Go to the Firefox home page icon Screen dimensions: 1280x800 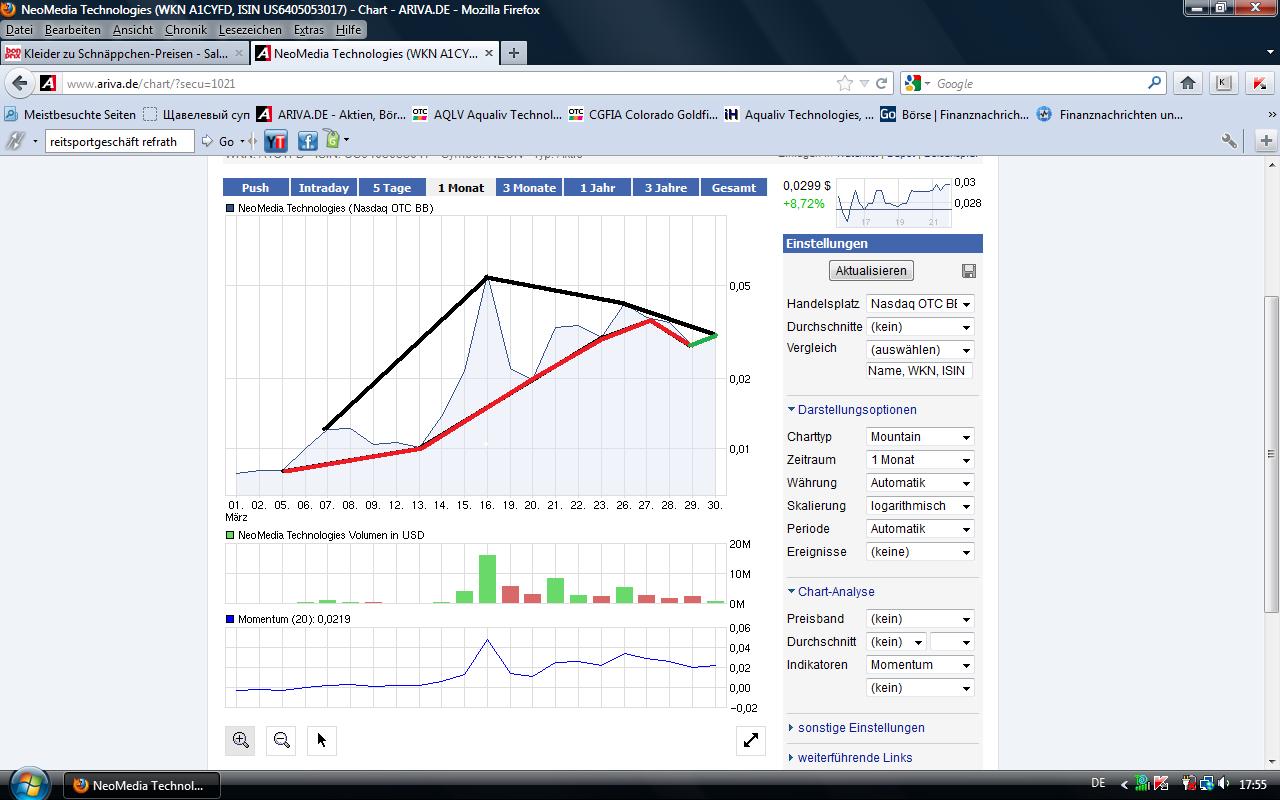[x=1188, y=84]
